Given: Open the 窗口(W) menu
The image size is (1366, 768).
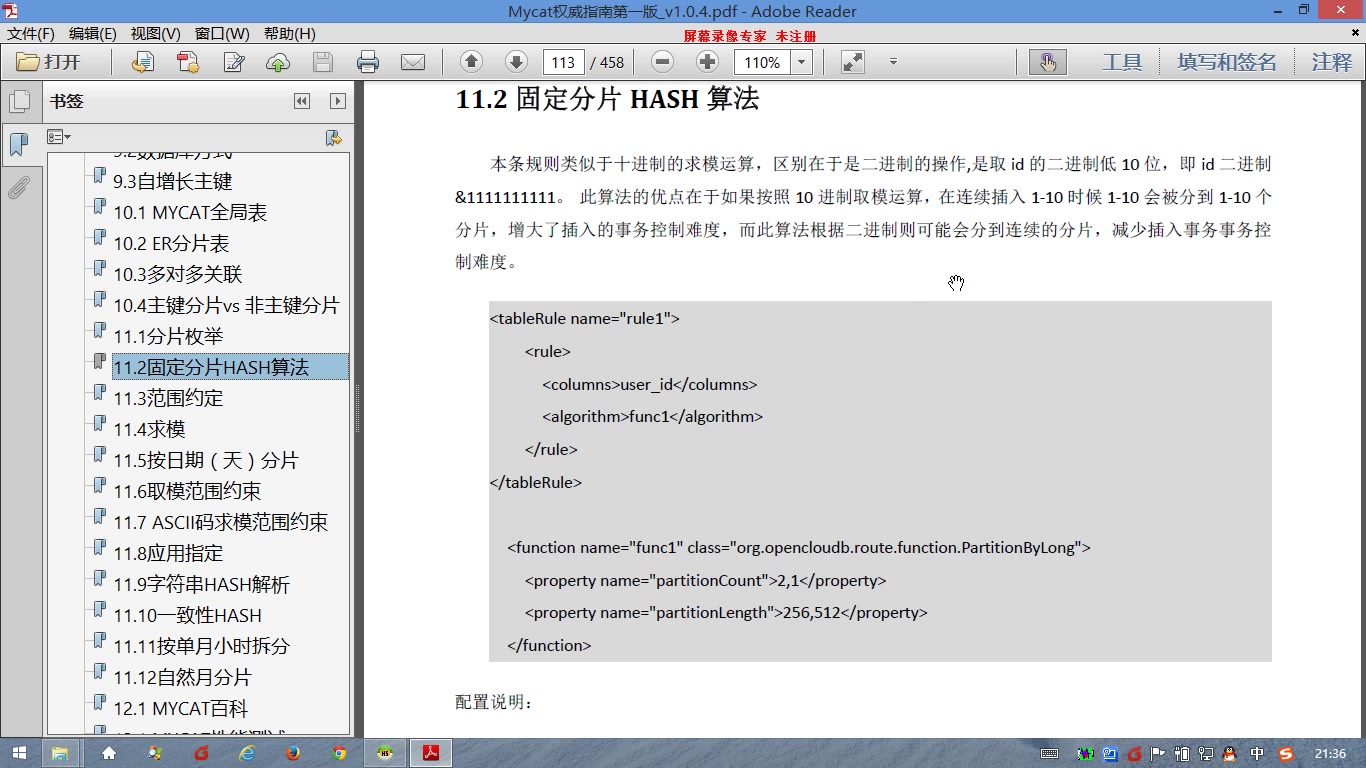Looking at the screenshot, I should (222, 34).
